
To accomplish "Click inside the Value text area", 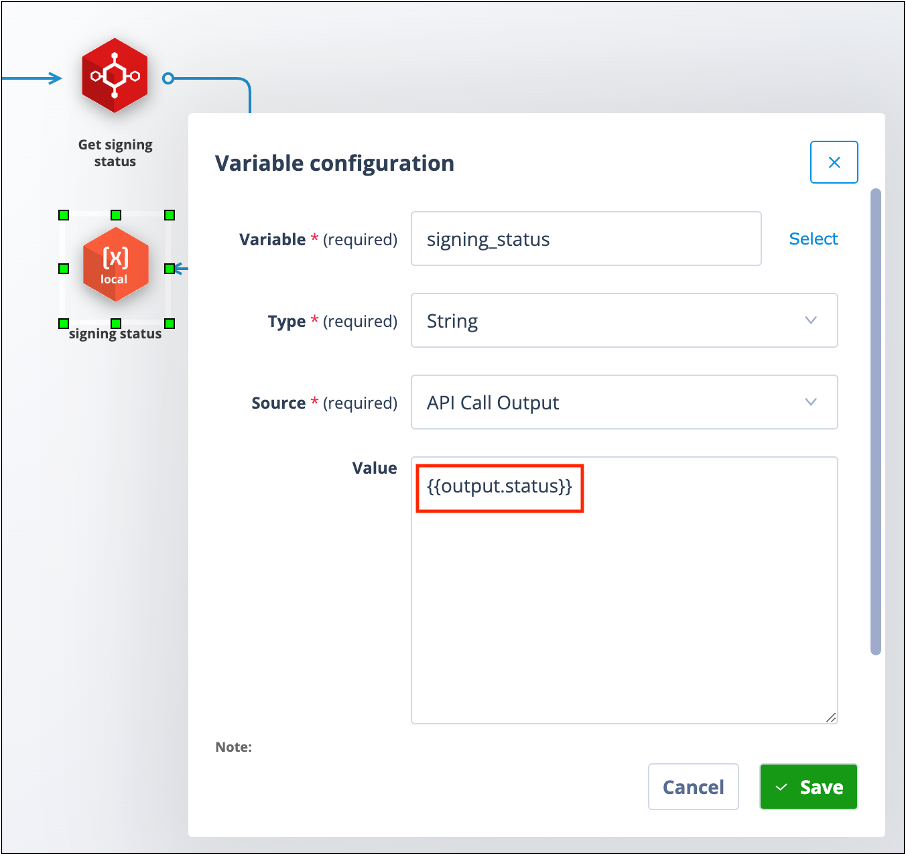I will (624, 590).
